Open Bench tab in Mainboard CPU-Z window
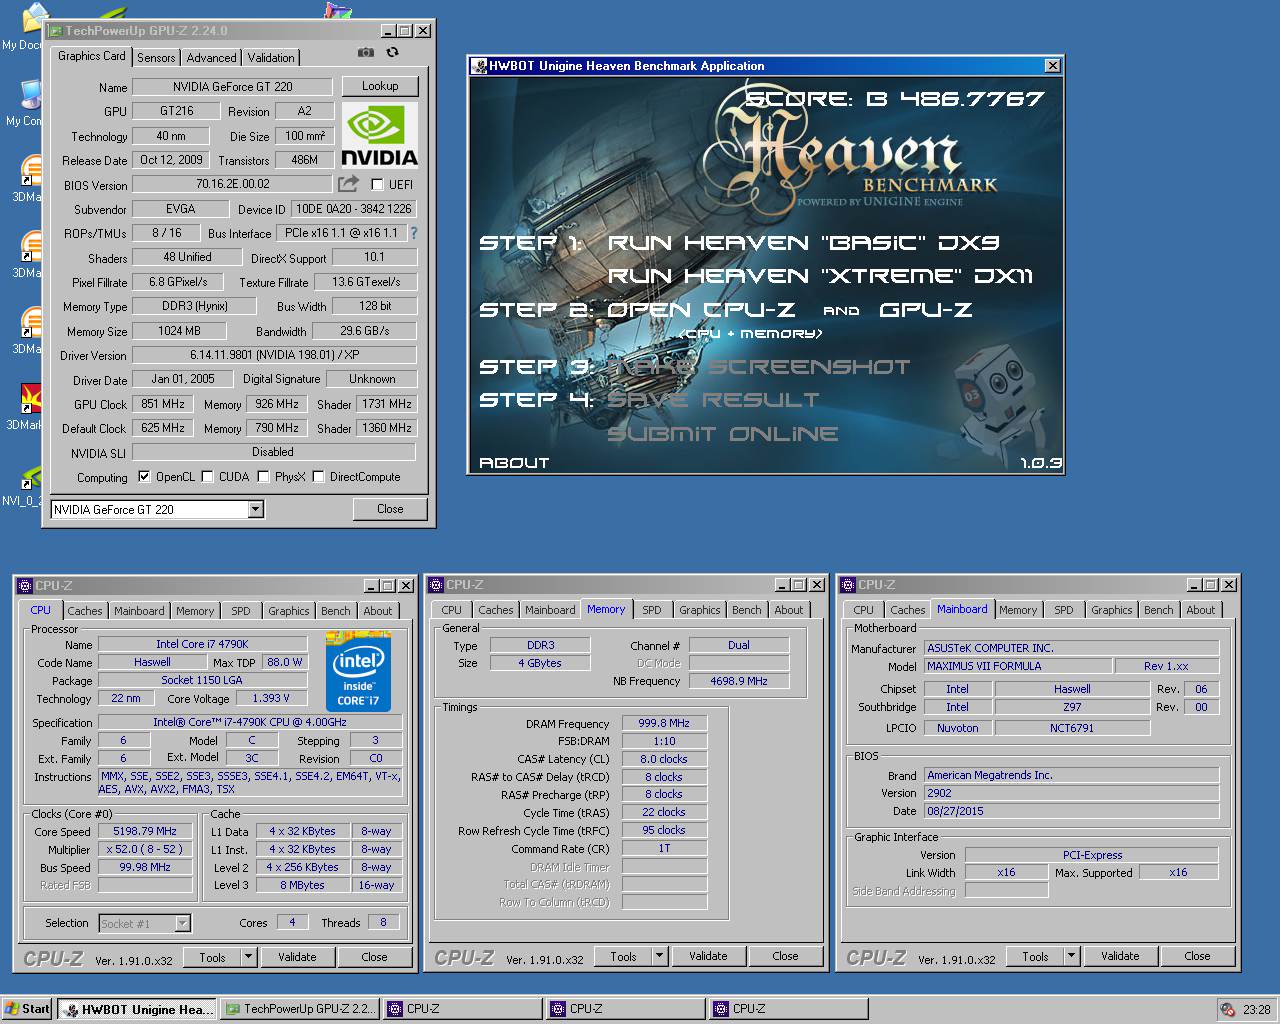Screen dimensions: 1280x1024 pos(1159,610)
